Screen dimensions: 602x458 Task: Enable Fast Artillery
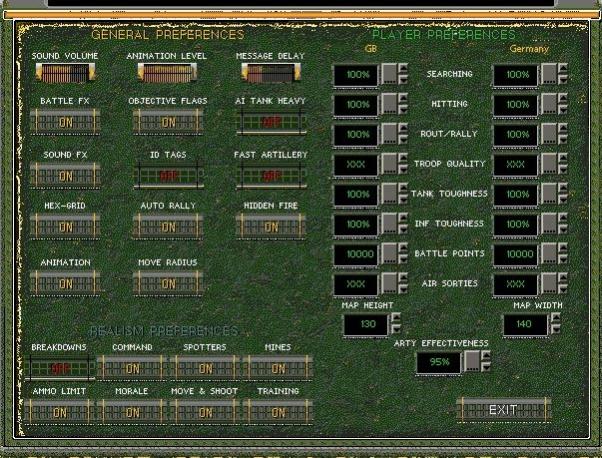tap(270, 175)
